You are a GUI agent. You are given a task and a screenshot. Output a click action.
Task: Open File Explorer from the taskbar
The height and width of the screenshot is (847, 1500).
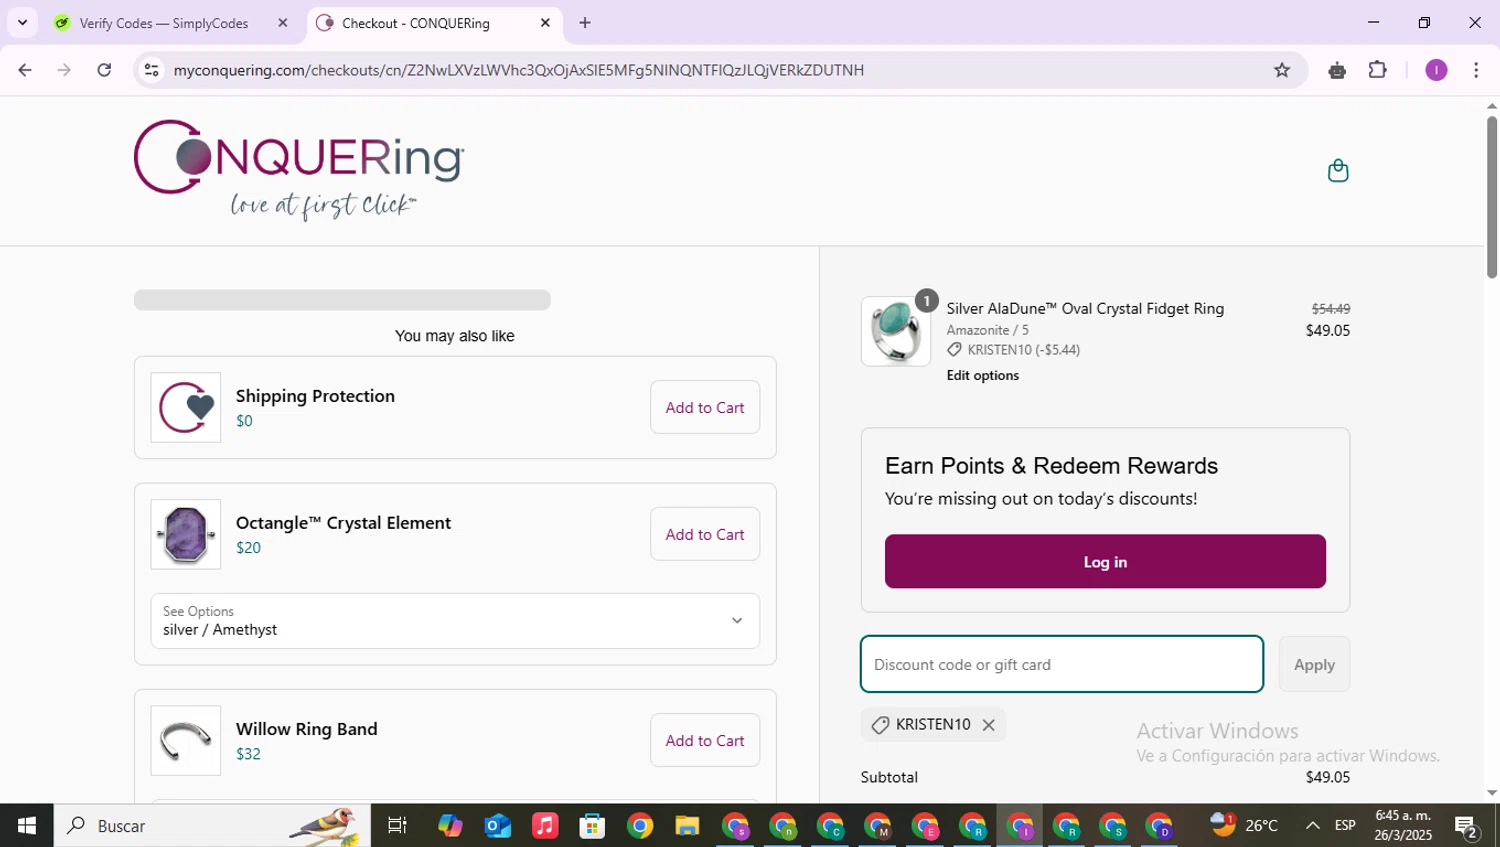[687, 826]
